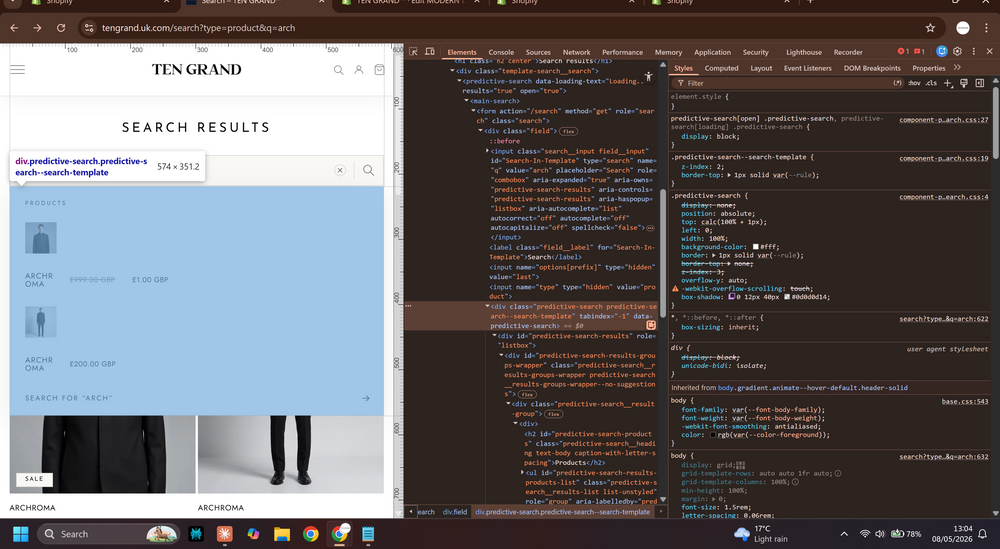
Task: Switch to the Layout tab
Action: tap(761, 68)
